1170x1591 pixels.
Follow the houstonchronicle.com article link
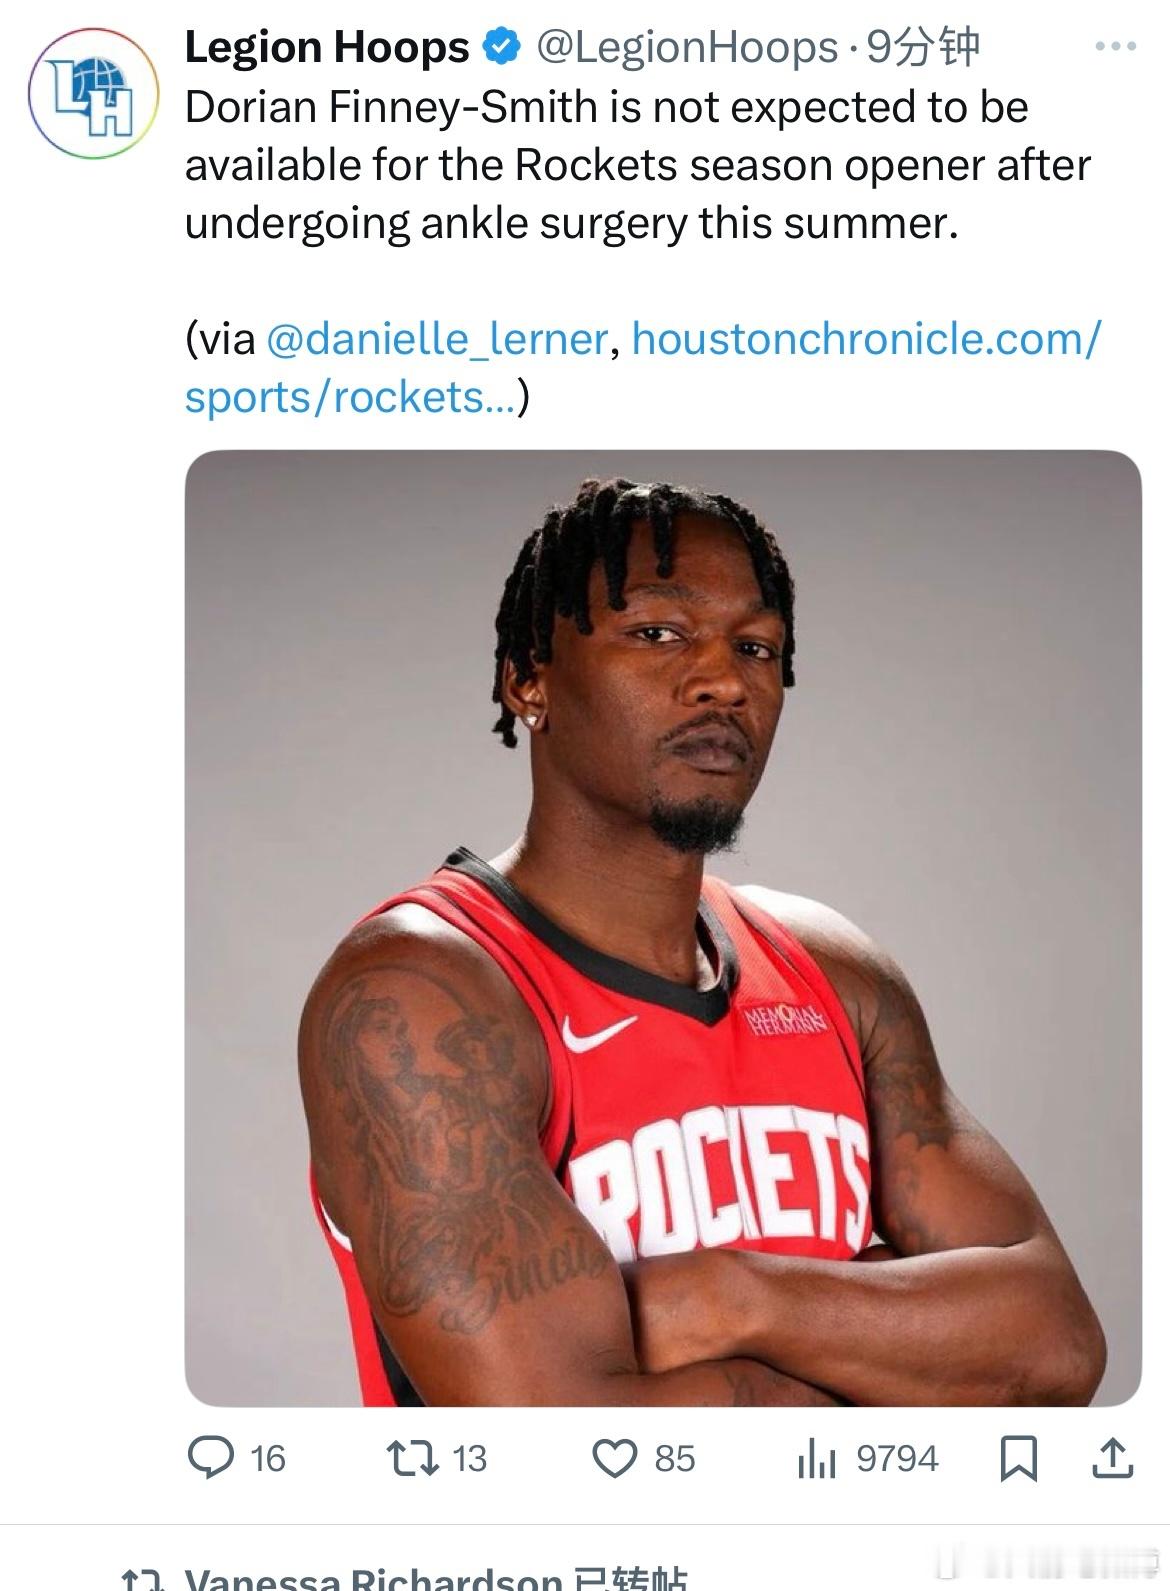click(x=642, y=368)
